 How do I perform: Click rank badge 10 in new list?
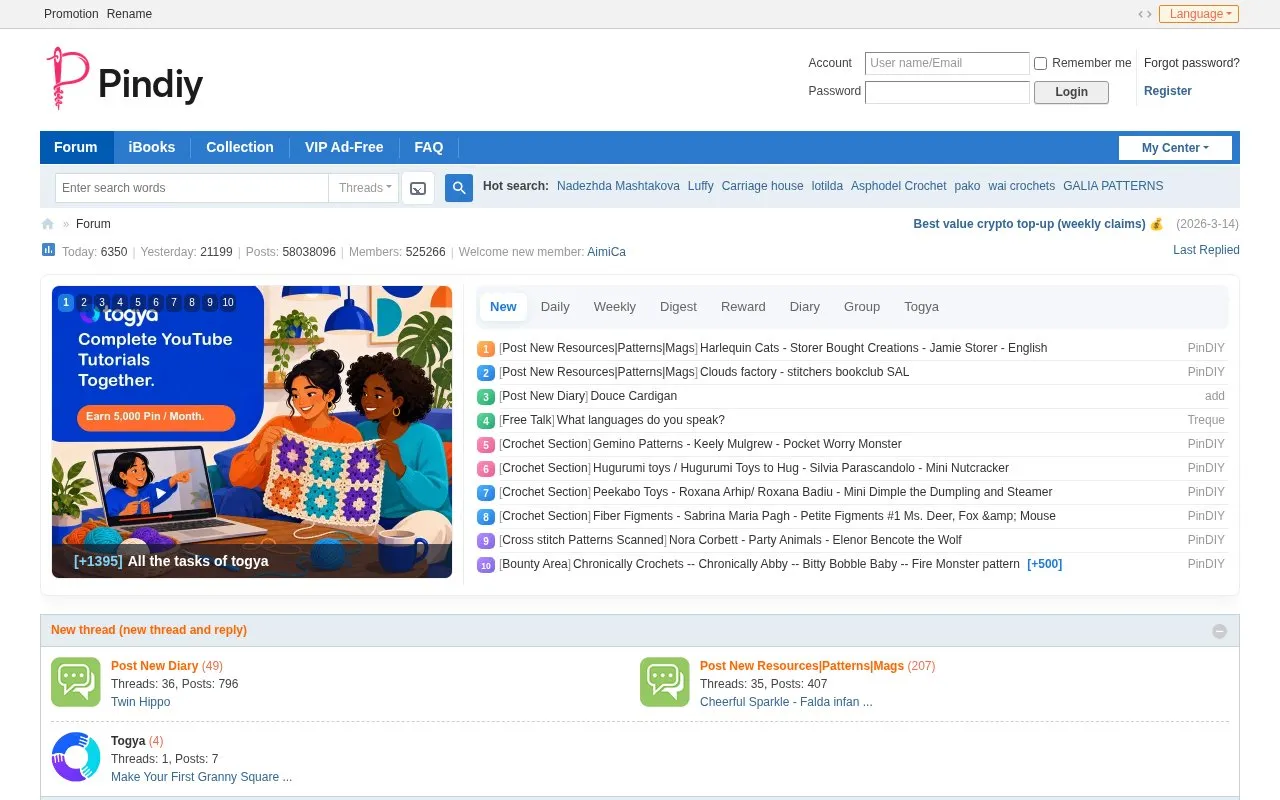486,565
